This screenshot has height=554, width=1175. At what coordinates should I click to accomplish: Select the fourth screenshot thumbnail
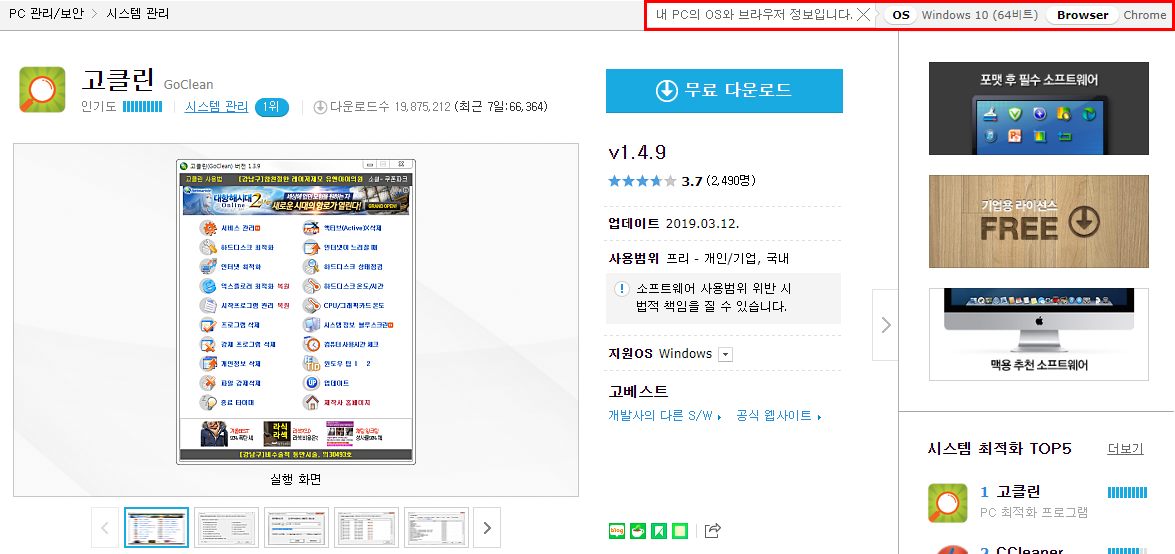[367, 528]
